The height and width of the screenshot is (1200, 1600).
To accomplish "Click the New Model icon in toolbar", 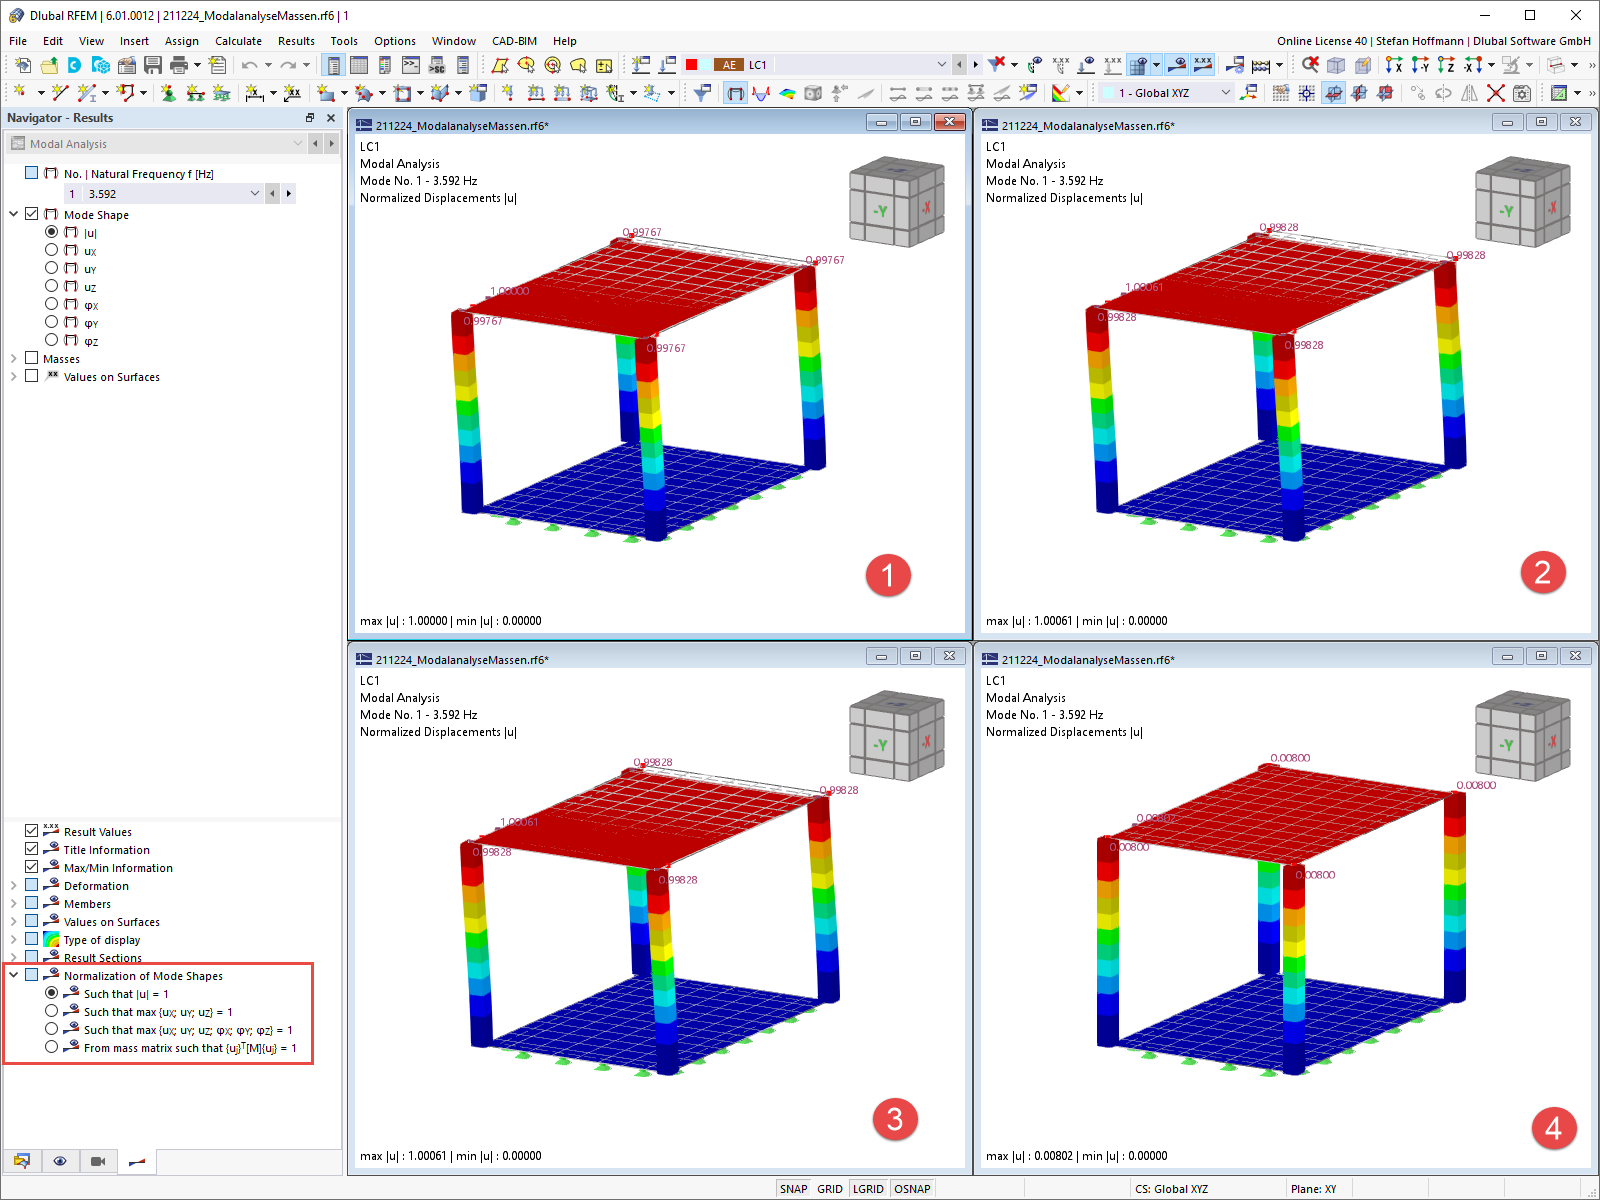I will tap(22, 65).
